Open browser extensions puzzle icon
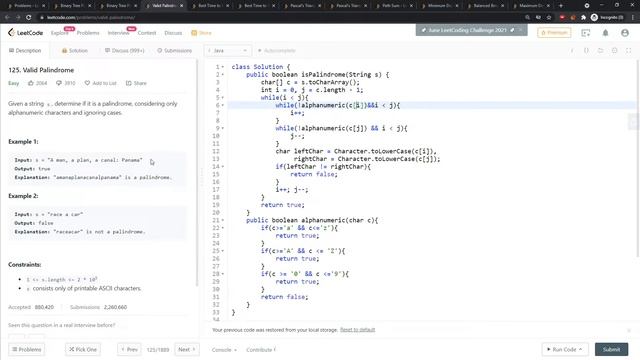 pos(583,18)
